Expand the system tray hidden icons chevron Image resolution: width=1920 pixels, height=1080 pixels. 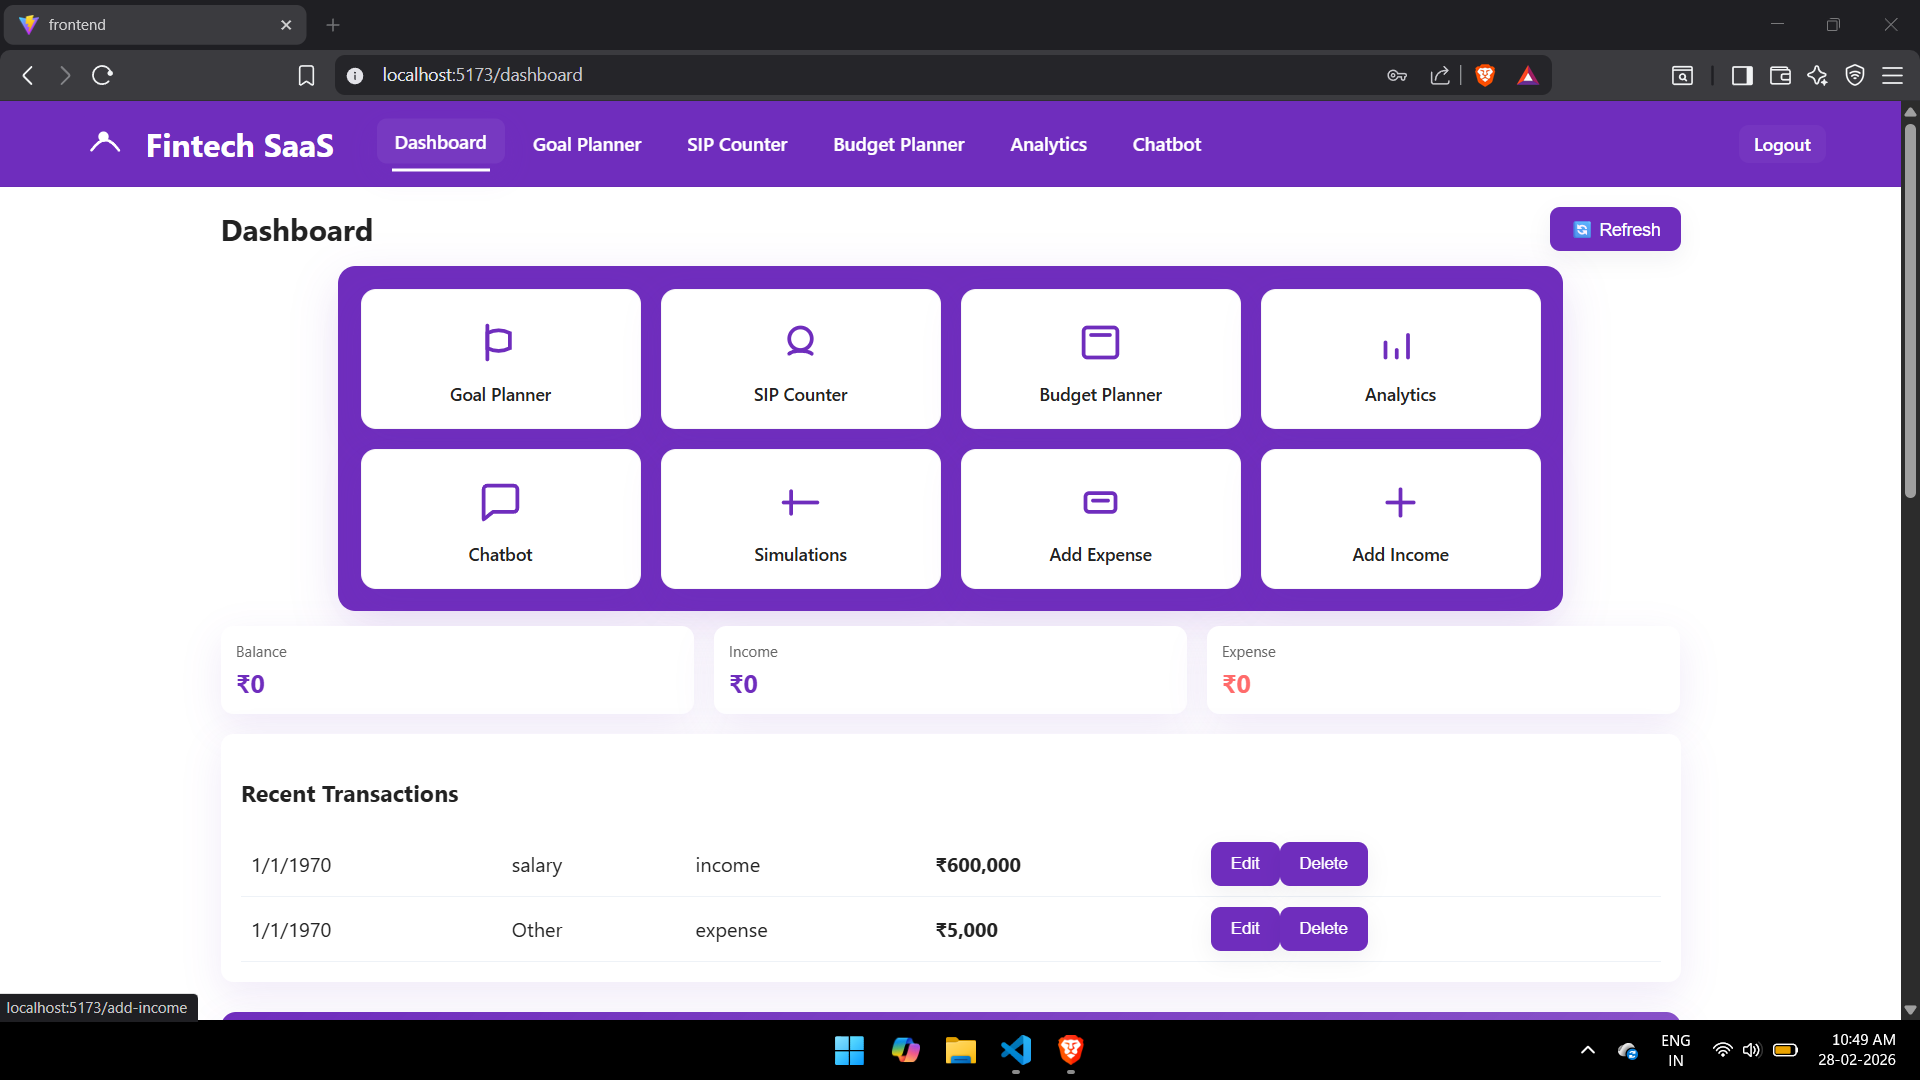click(x=1588, y=1050)
